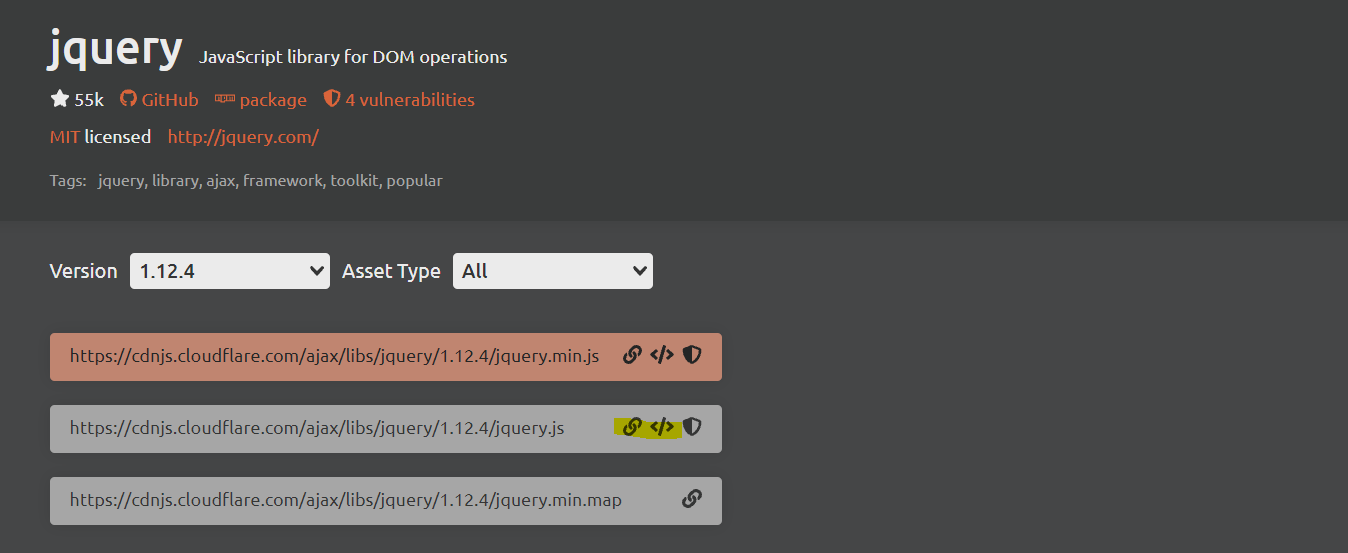Copy SRI shield icon for jquery.js row
The image size is (1348, 553).
(x=692, y=427)
